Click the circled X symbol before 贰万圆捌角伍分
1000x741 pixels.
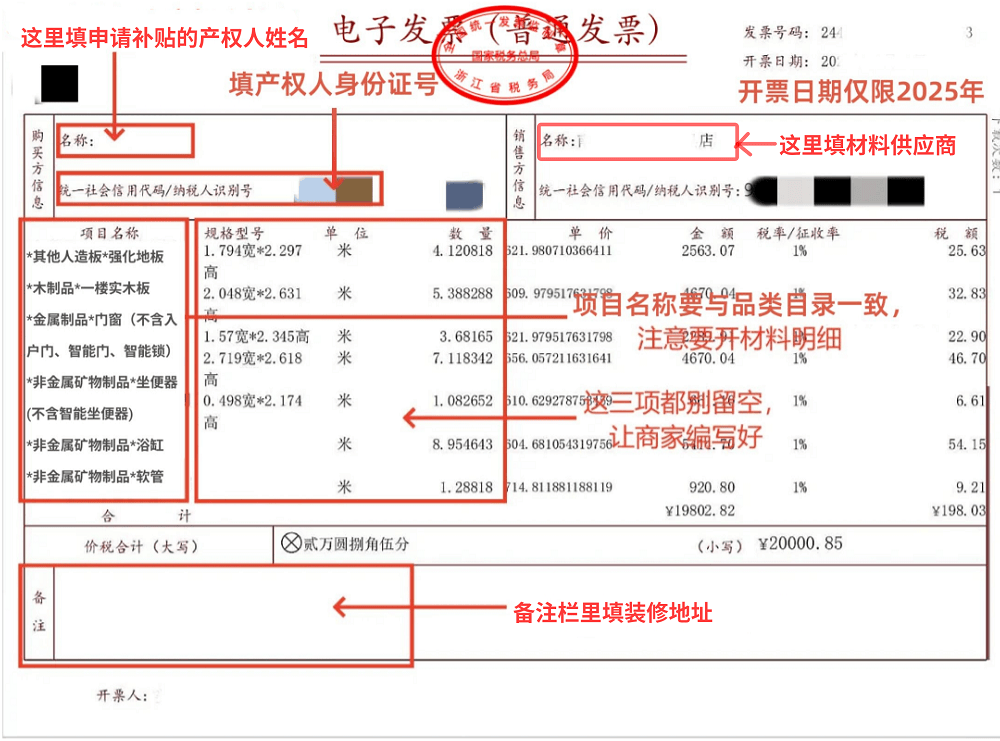pyautogui.click(x=291, y=544)
